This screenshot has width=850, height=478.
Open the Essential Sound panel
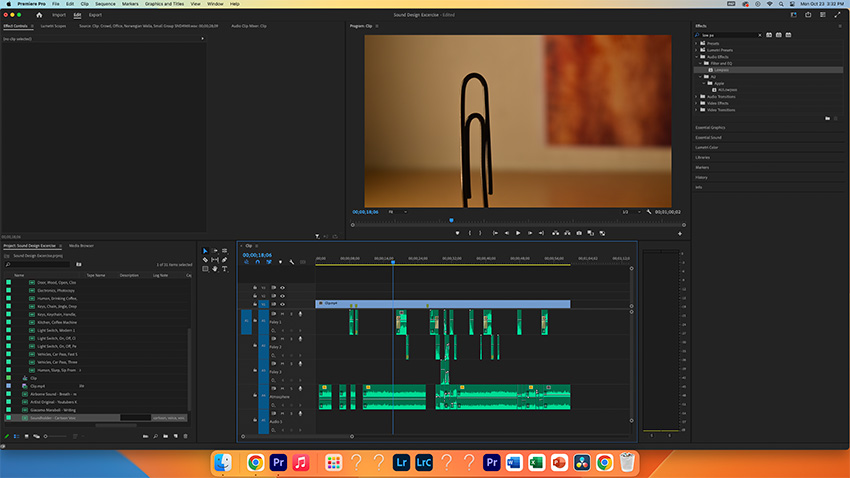coord(708,138)
